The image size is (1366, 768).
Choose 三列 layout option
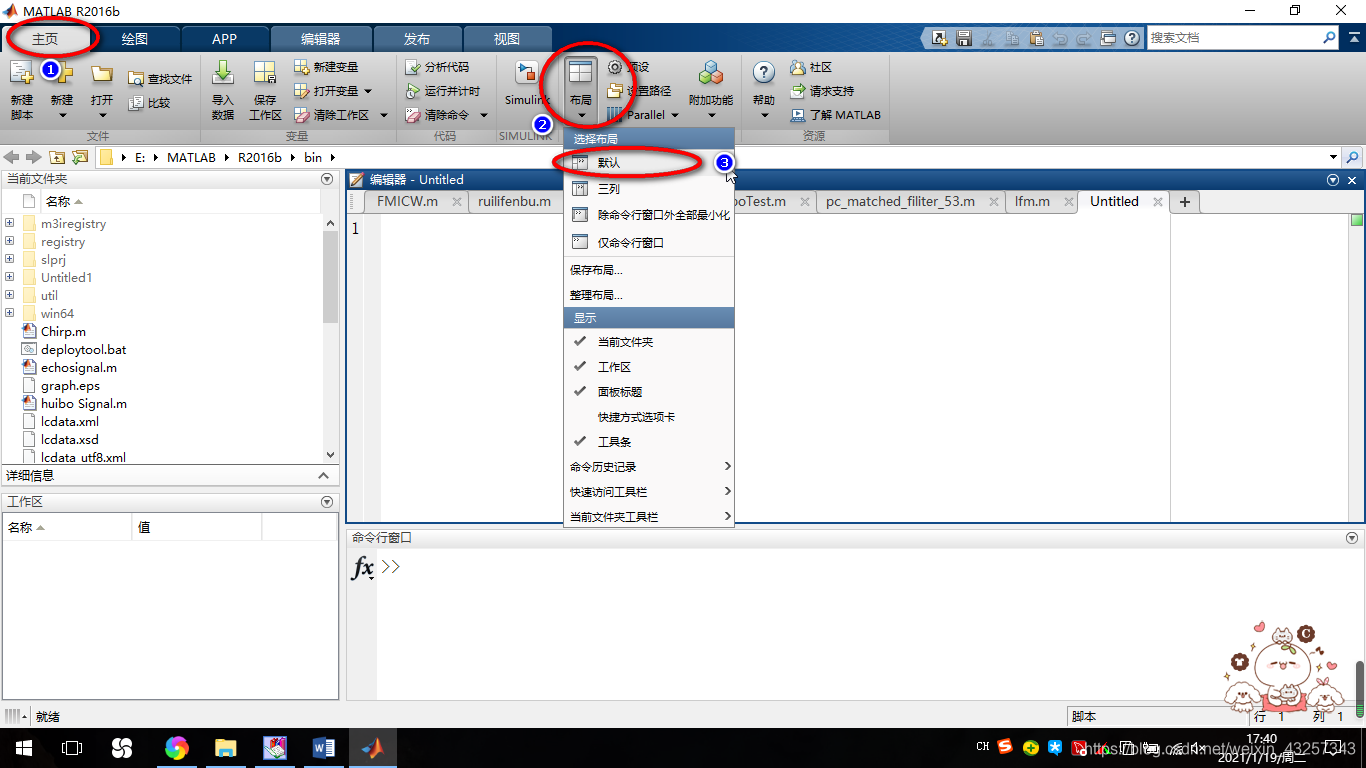click(x=649, y=188)
